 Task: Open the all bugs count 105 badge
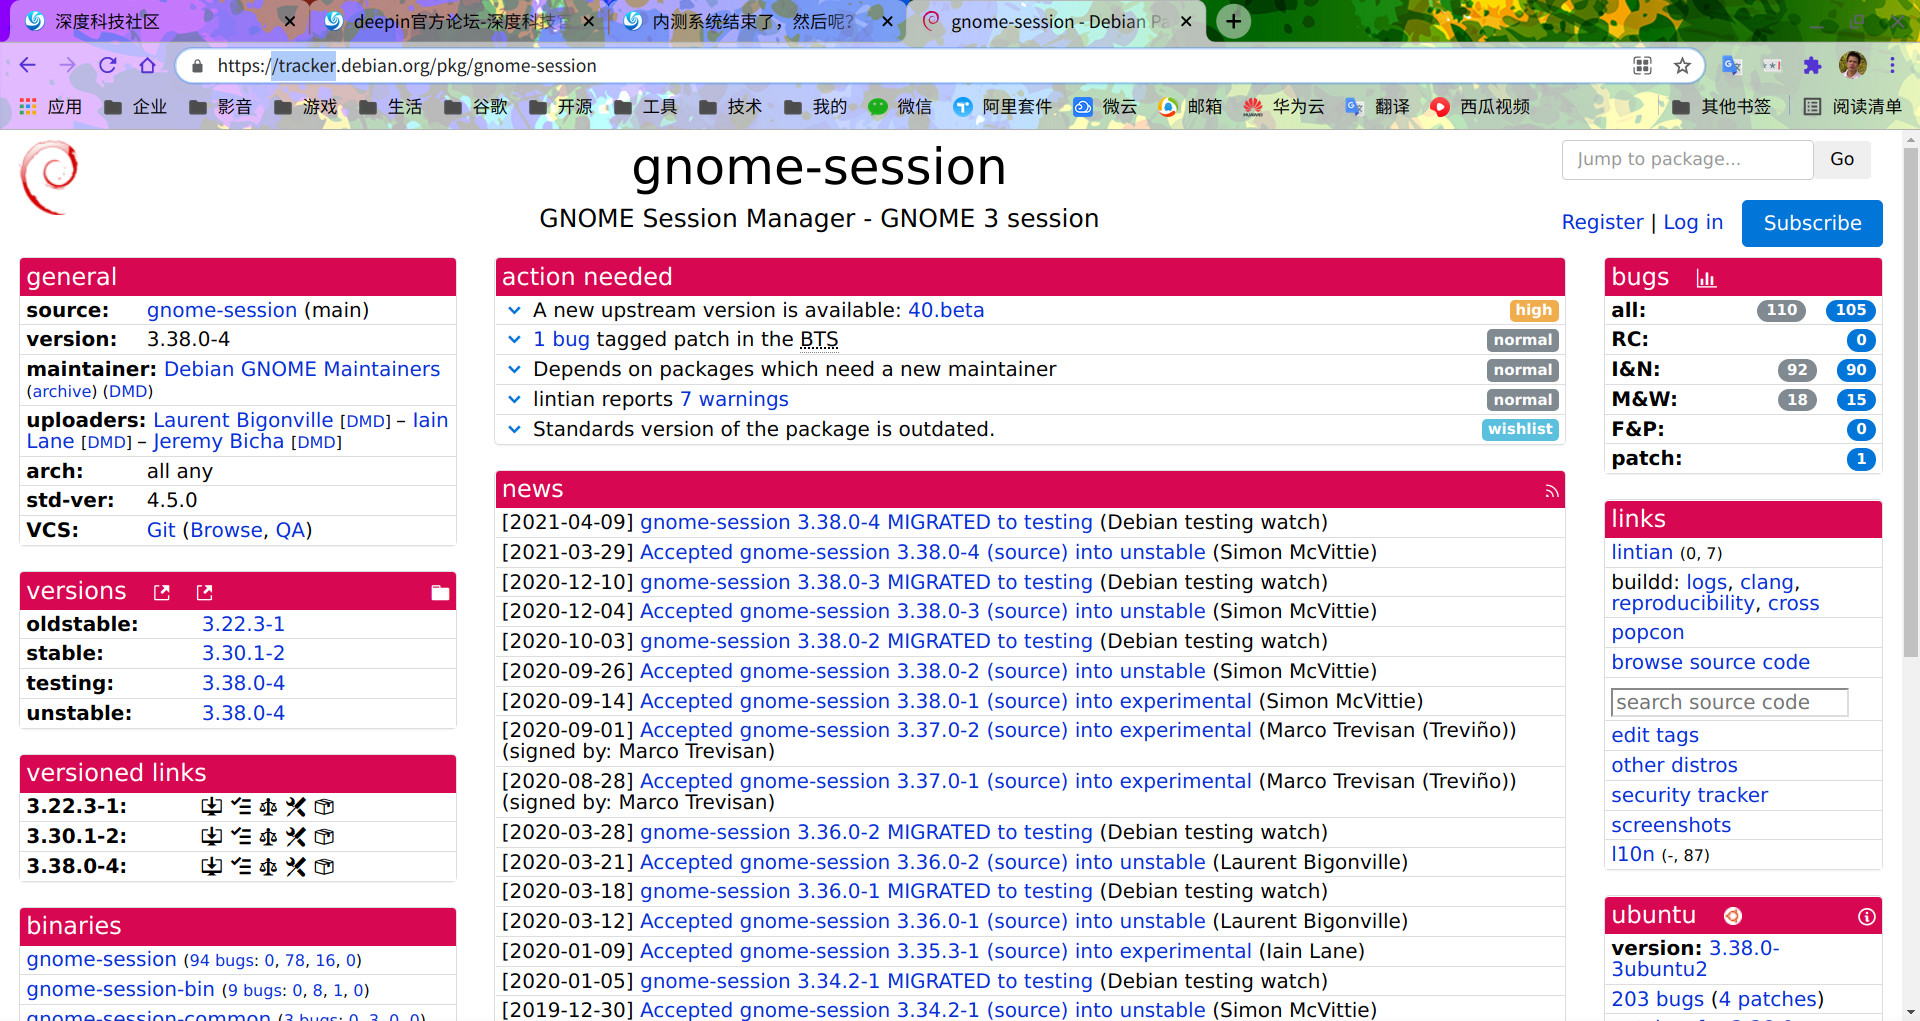[1850, 310]
